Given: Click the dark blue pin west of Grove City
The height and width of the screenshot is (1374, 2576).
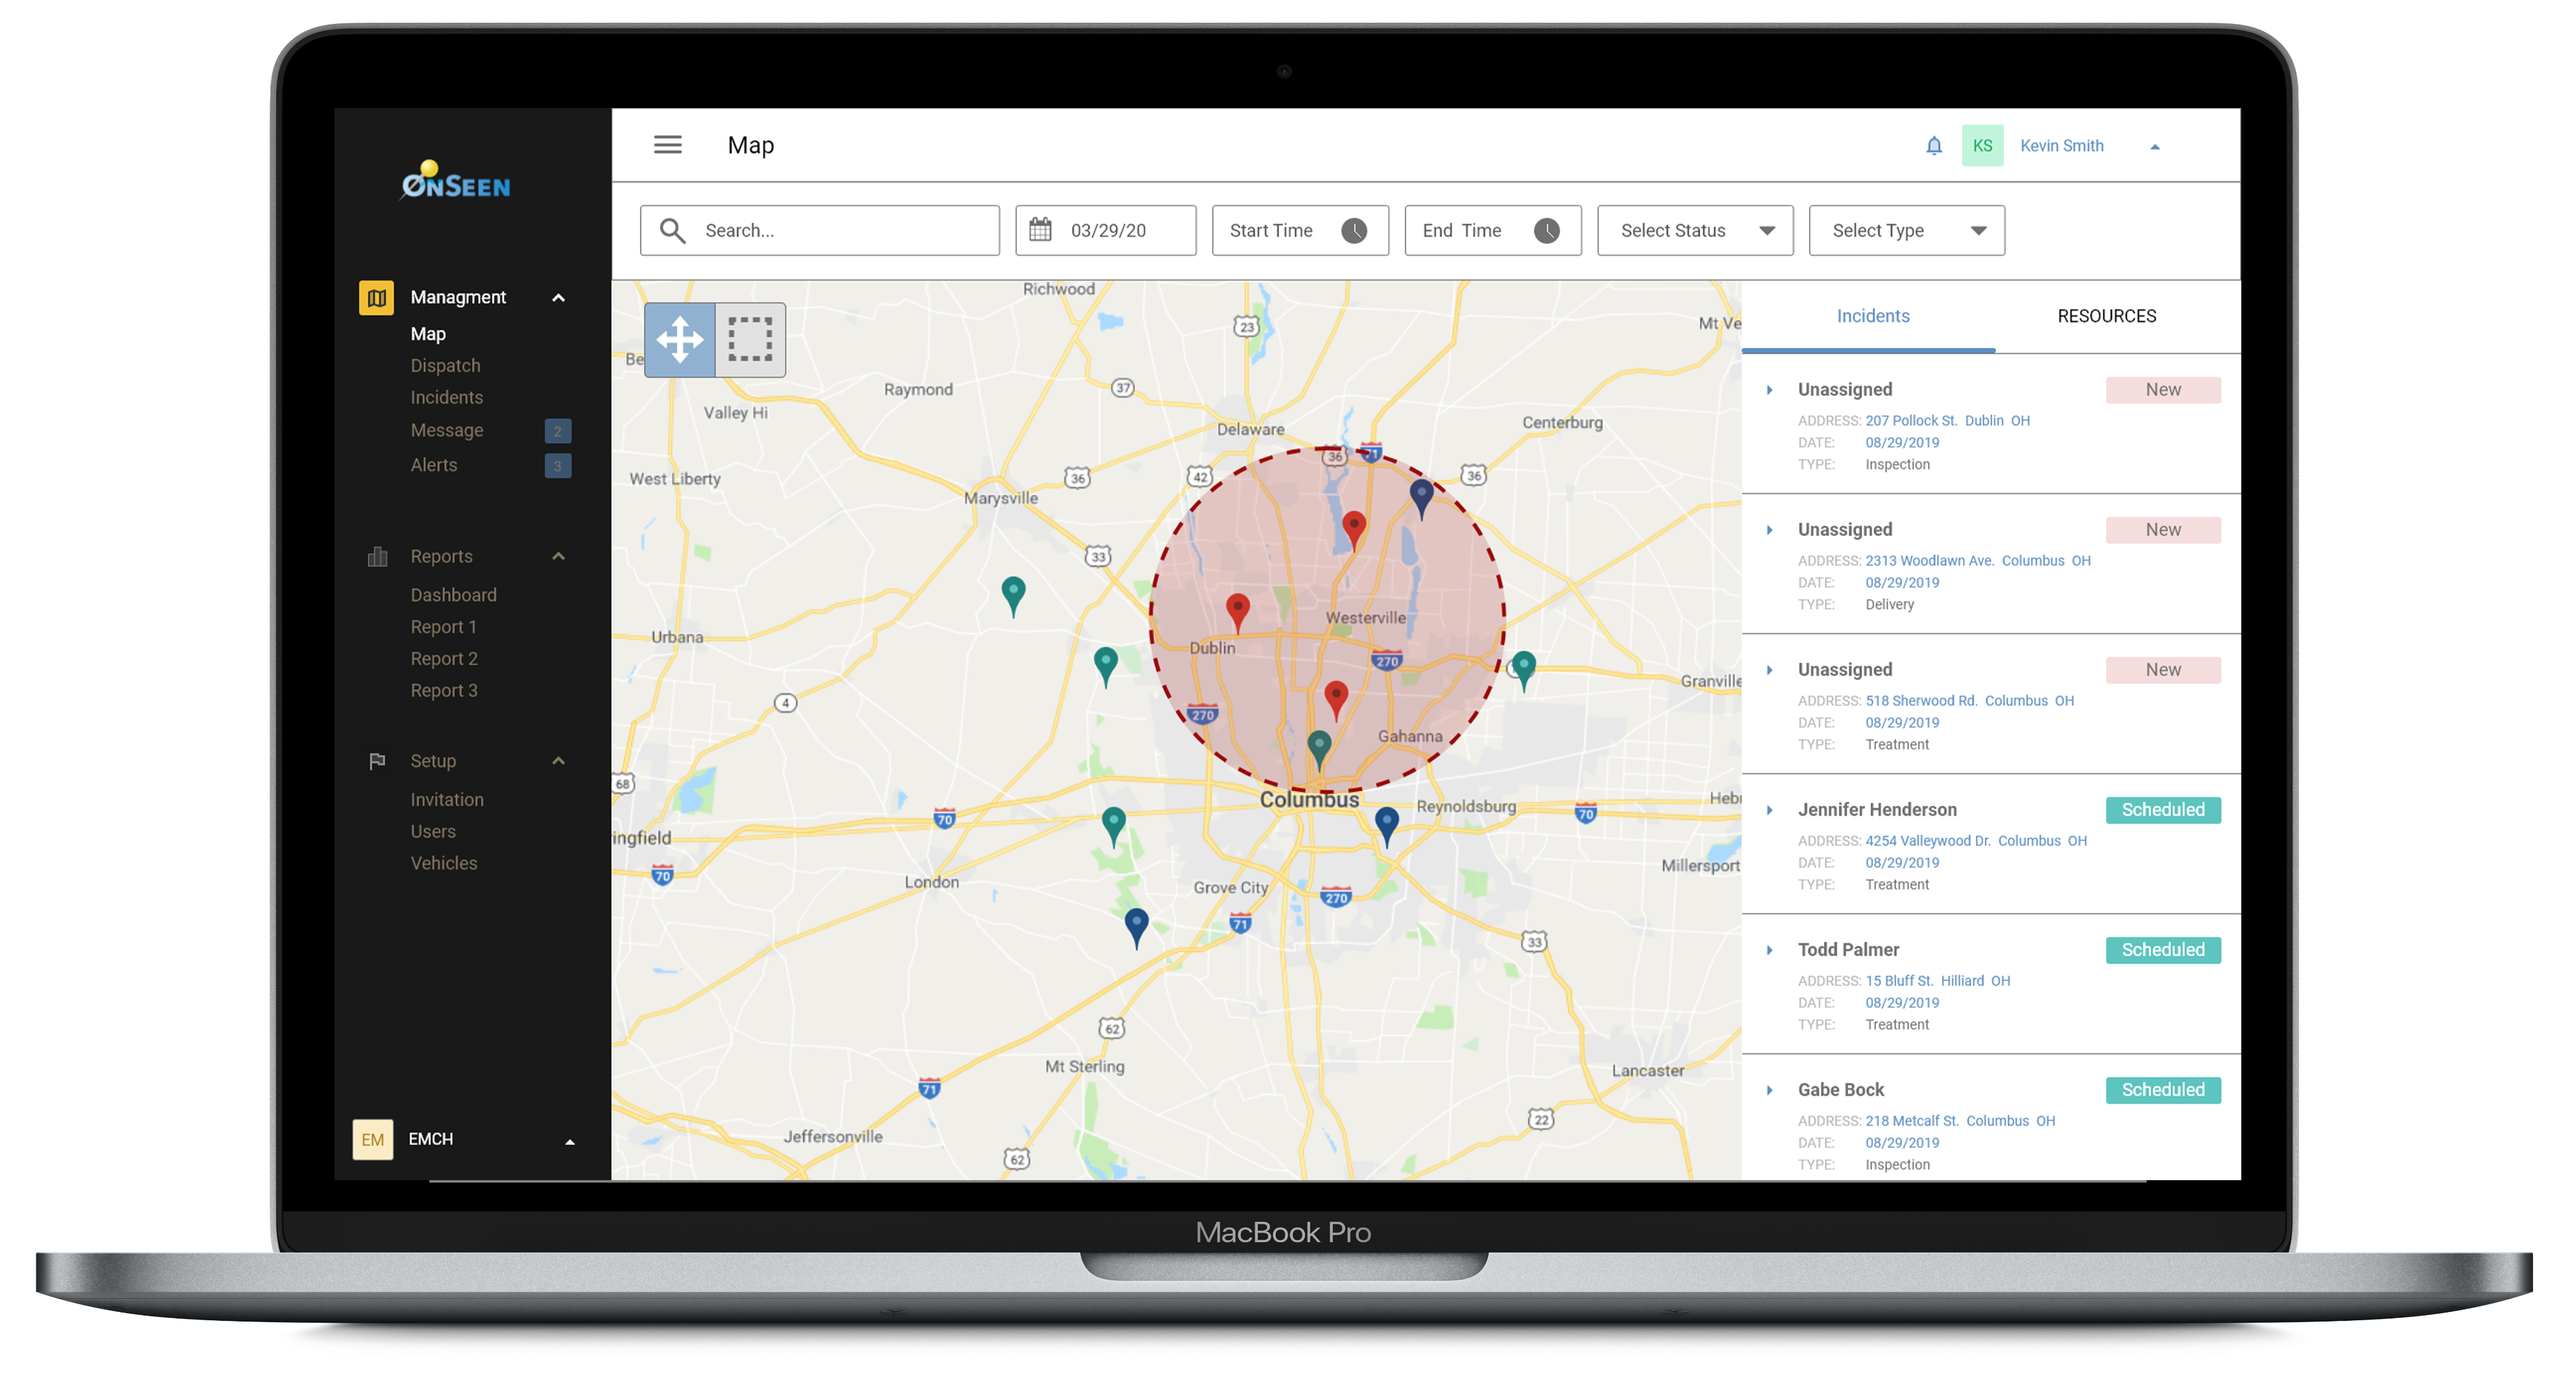Looking at the screenshot, I should click(1136, 927).
